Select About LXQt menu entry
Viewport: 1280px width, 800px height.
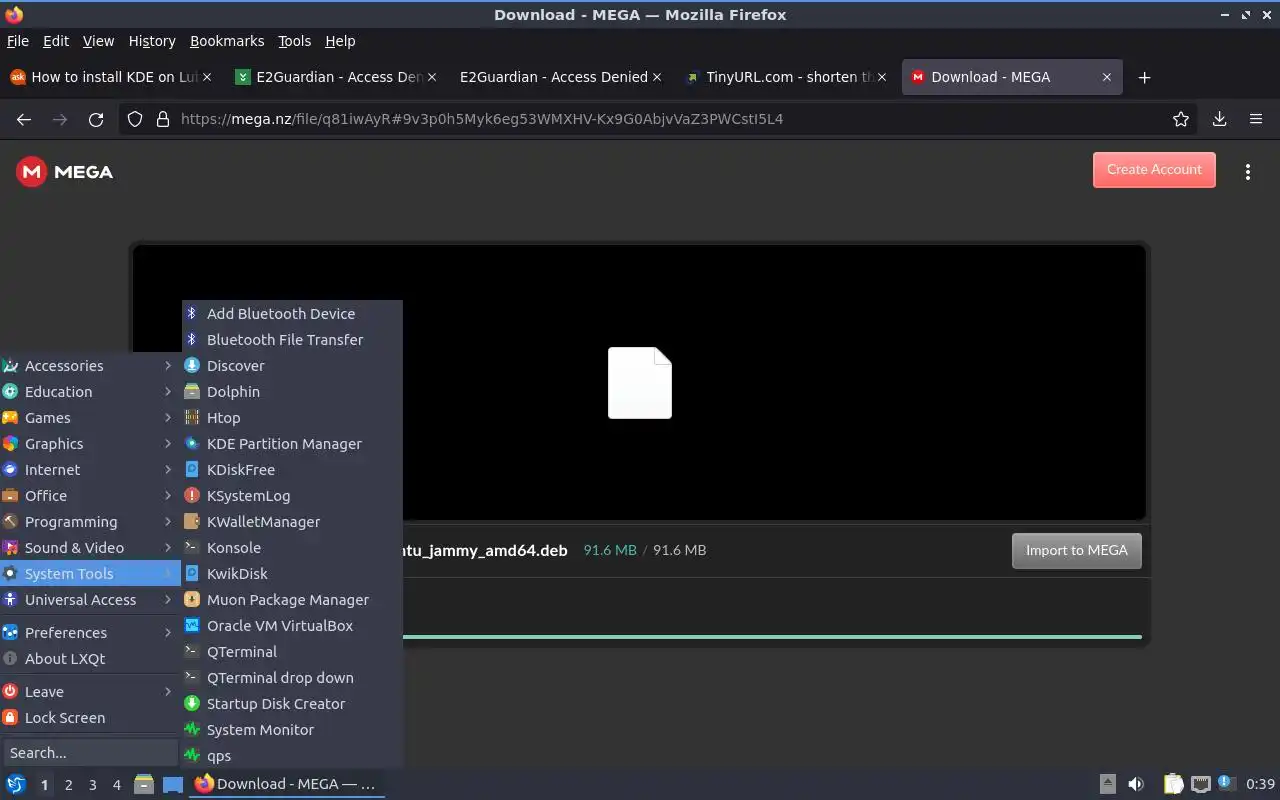[90, 658]
